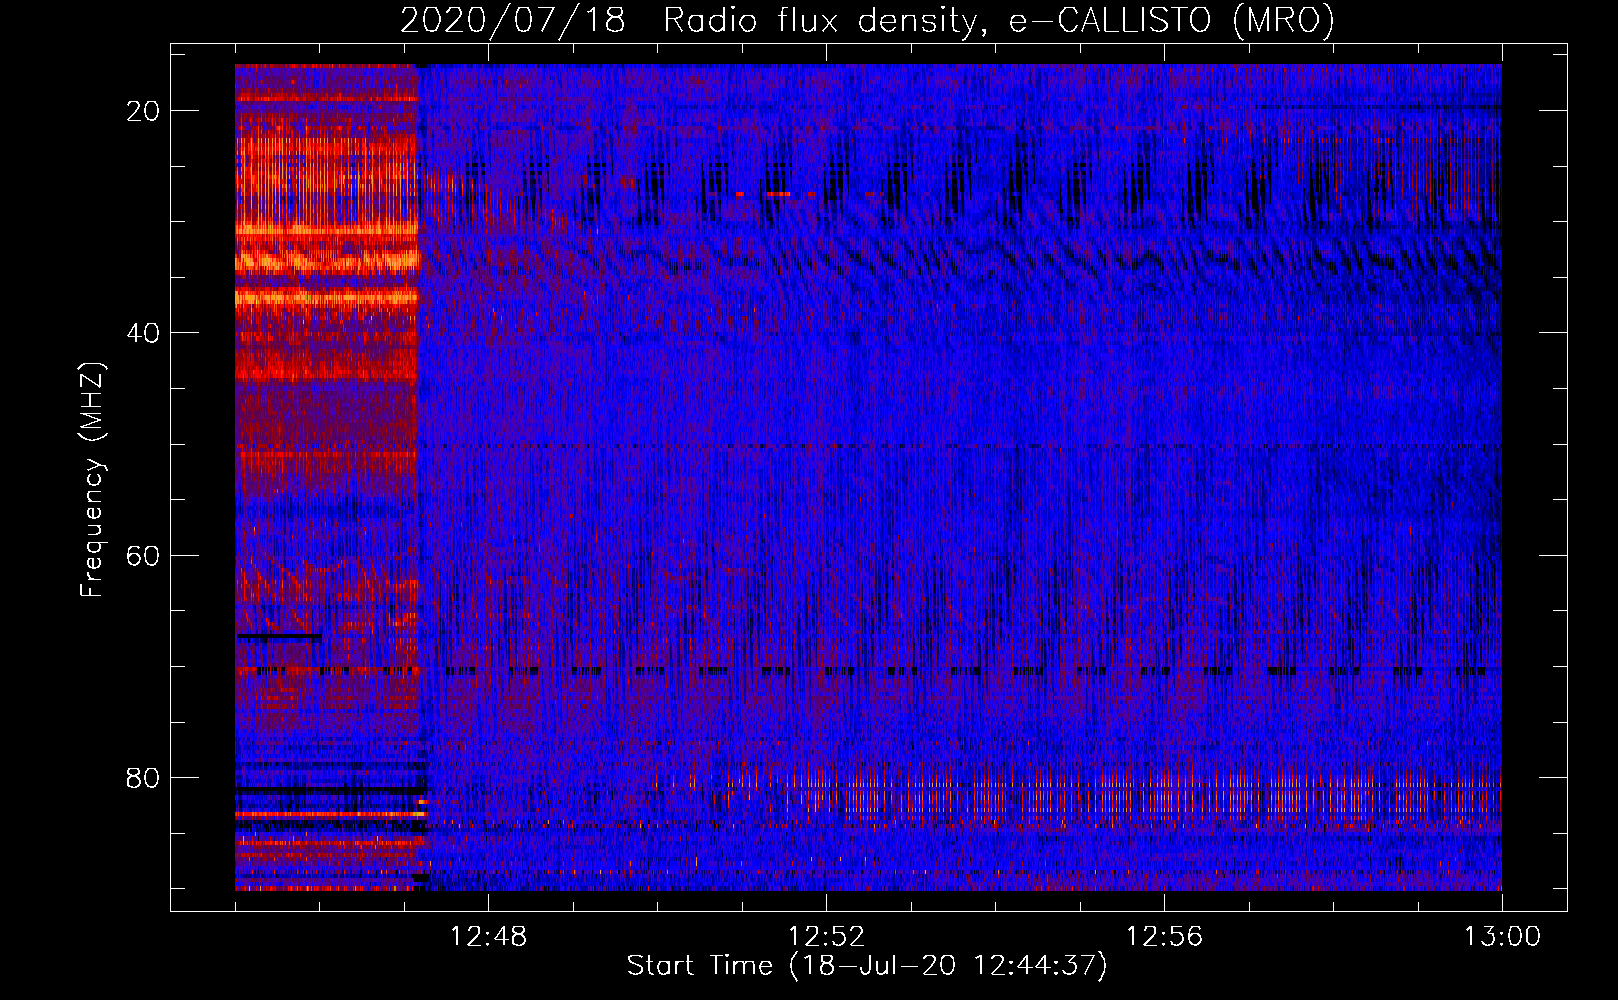Click the 12:48 time tick label
Viewport: 1618px width, 1000px height.
pyautogui.click(x=488, y=937)
